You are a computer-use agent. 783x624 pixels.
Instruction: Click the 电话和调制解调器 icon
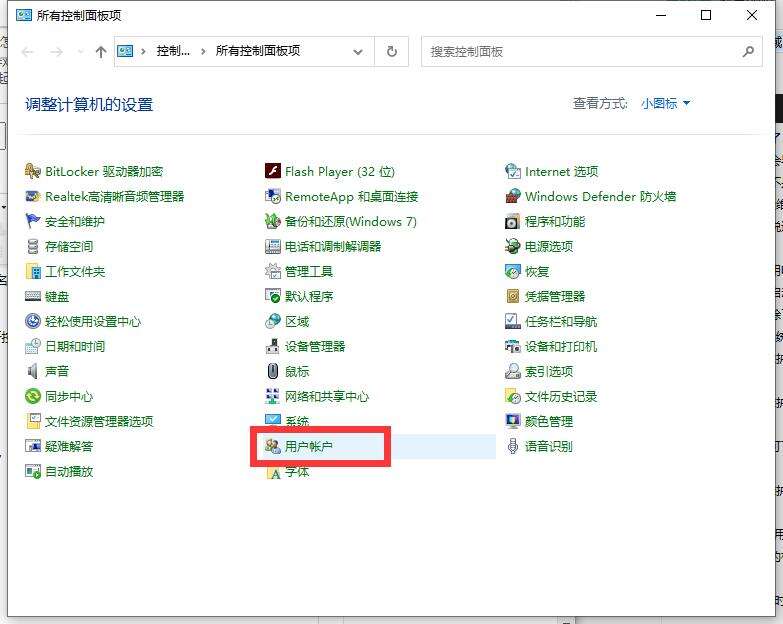click(273, 247)
